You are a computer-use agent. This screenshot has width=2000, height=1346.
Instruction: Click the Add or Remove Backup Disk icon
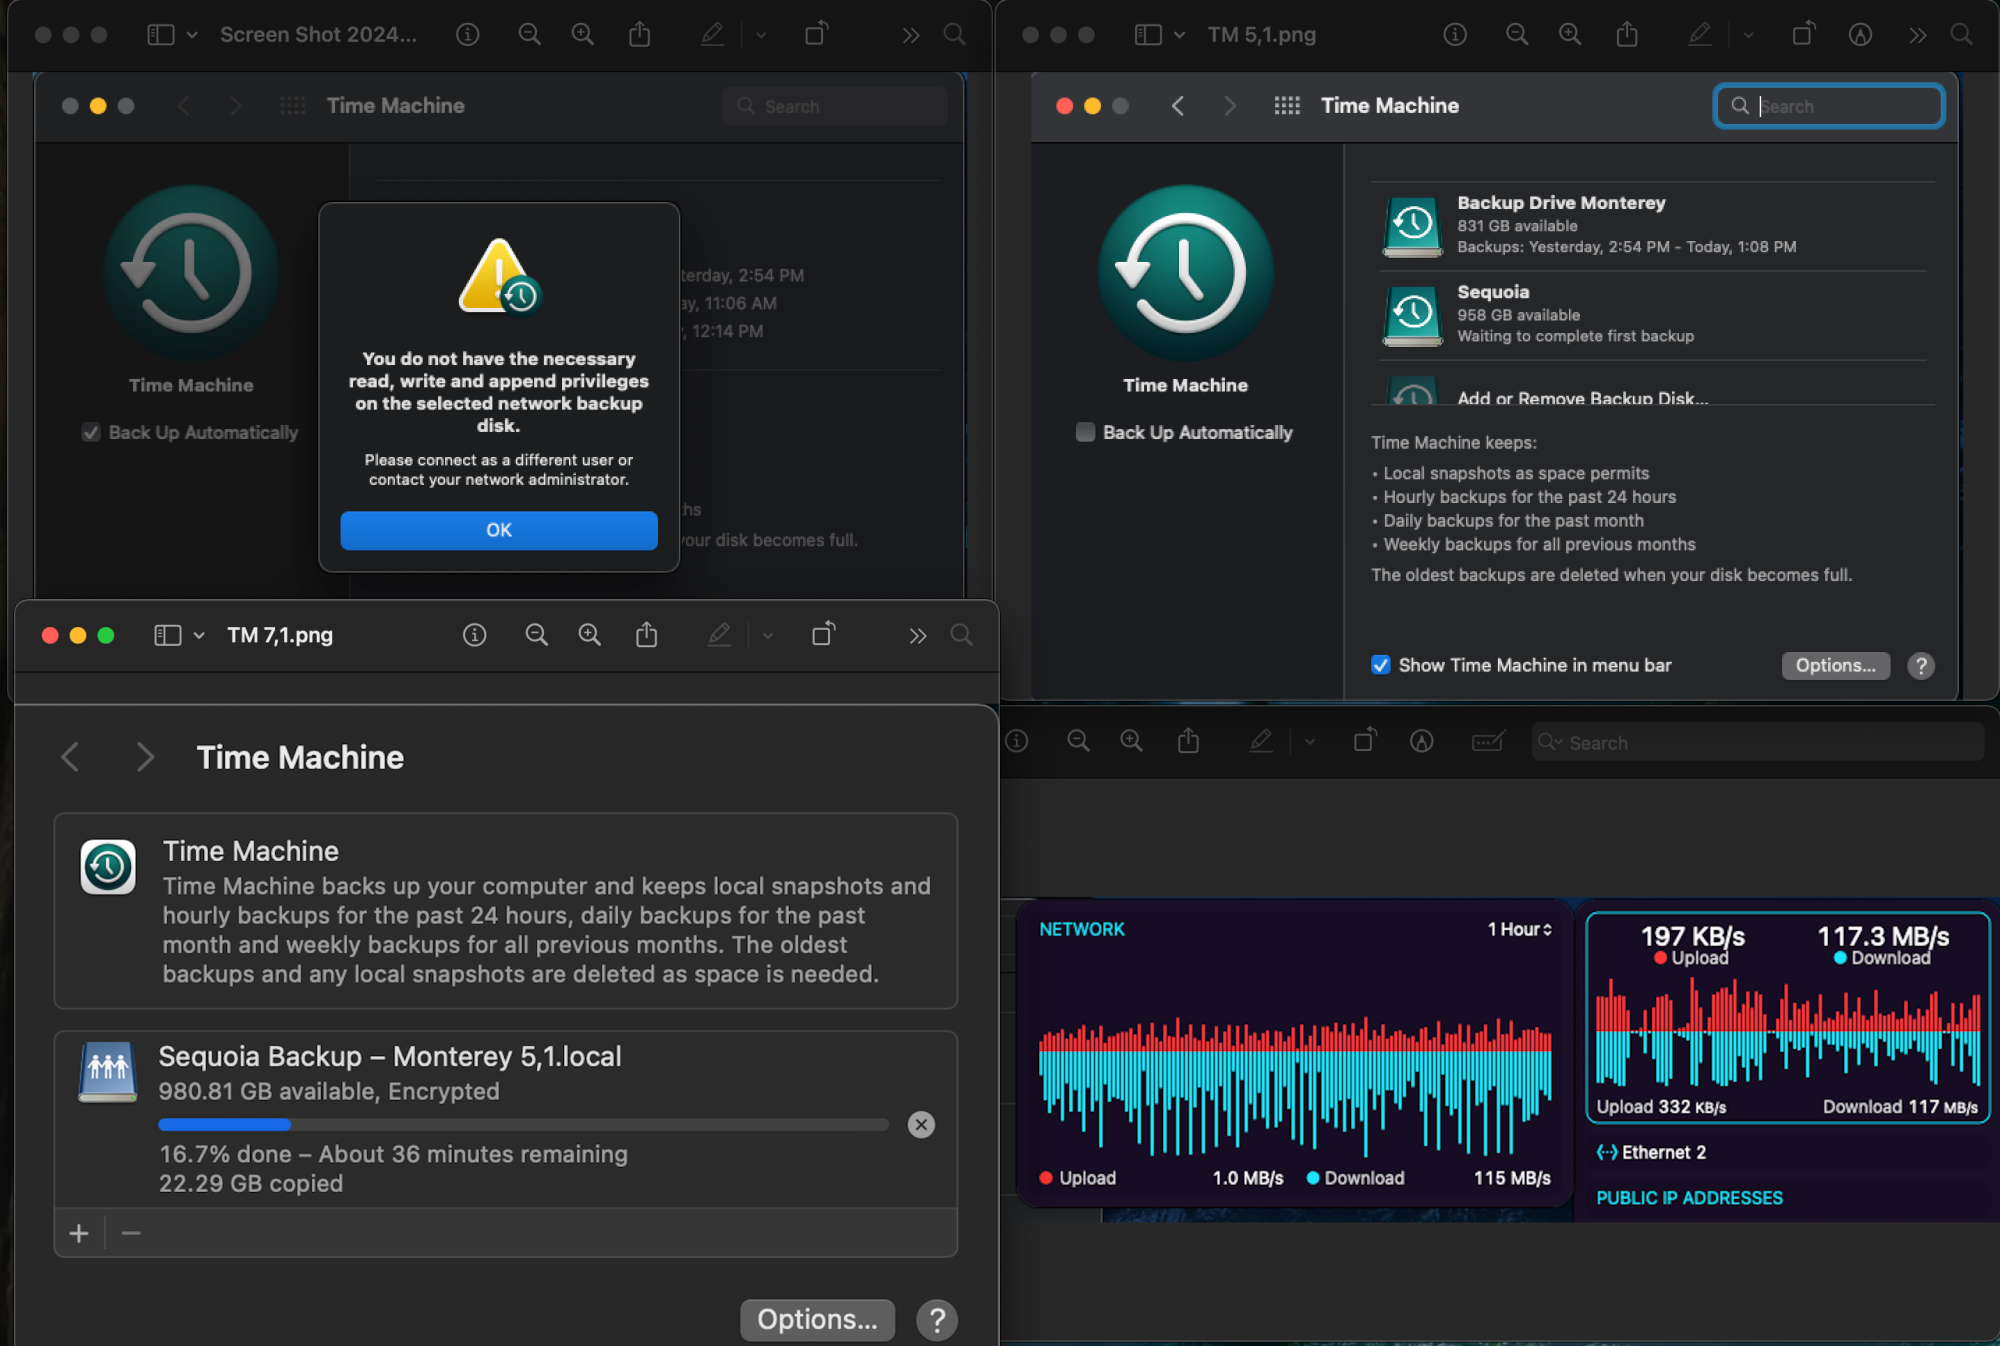(x=1407, y=392)
